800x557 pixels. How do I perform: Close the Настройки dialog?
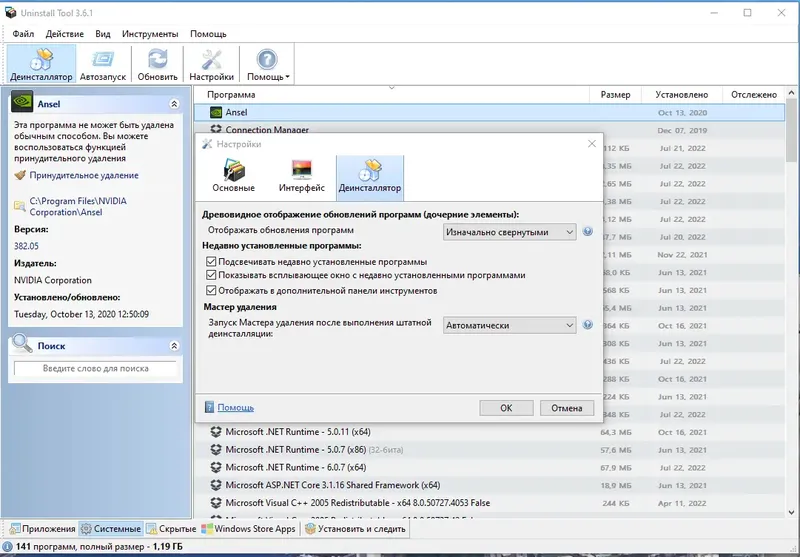(x=592, y=144)
